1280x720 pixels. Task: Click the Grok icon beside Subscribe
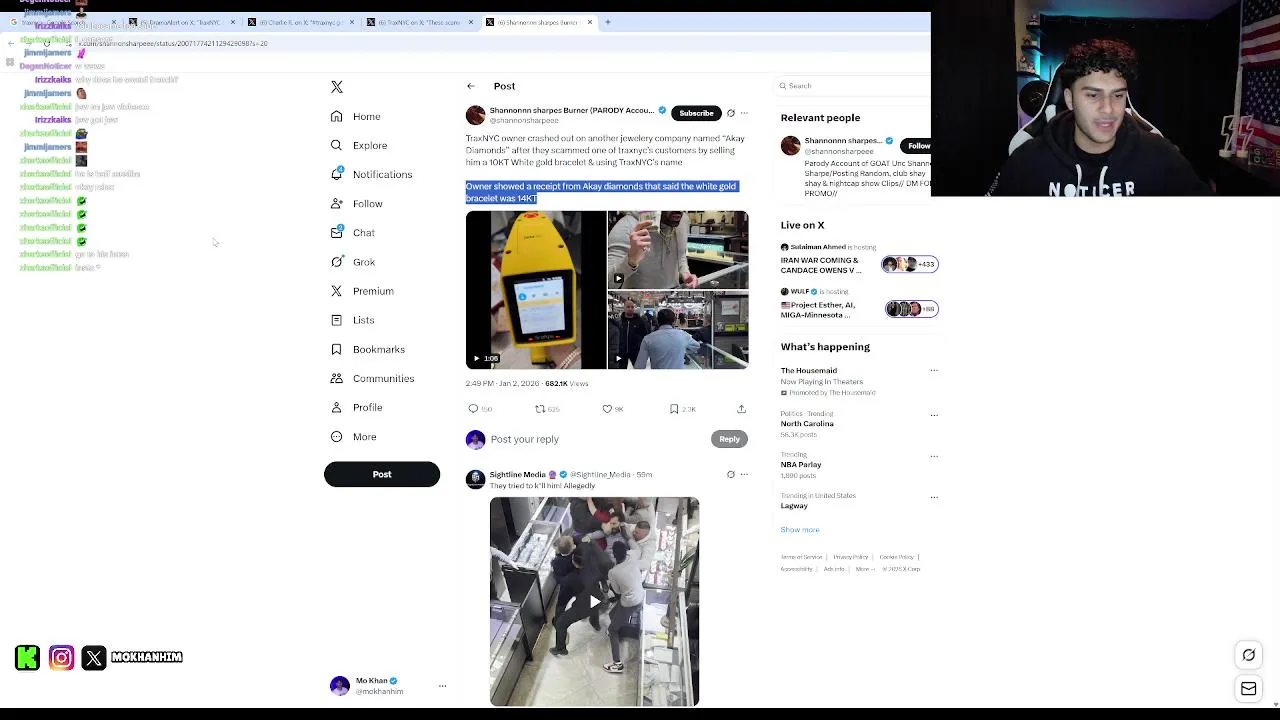point(730,113)
